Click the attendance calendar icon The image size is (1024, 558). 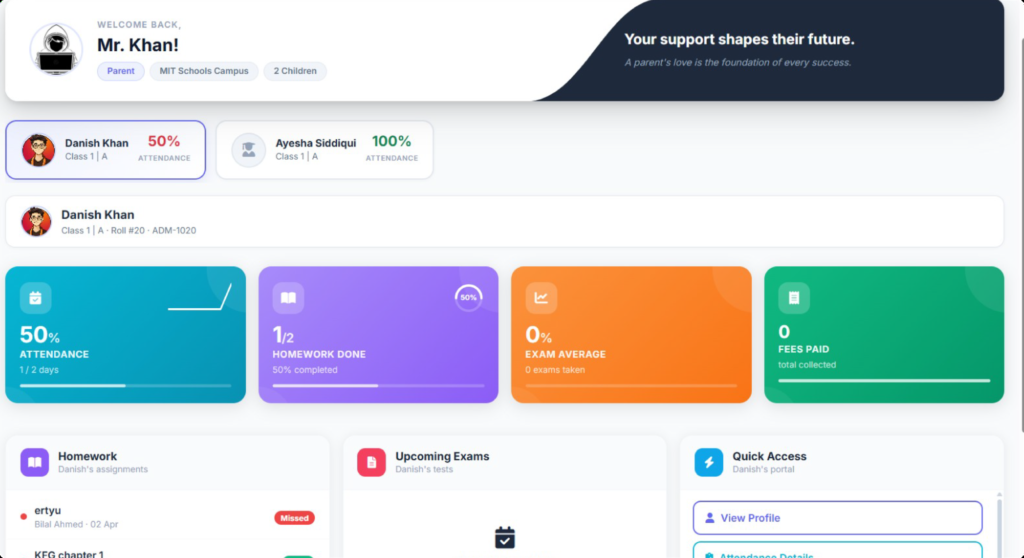pyautogui.click(x=35, y=298)
